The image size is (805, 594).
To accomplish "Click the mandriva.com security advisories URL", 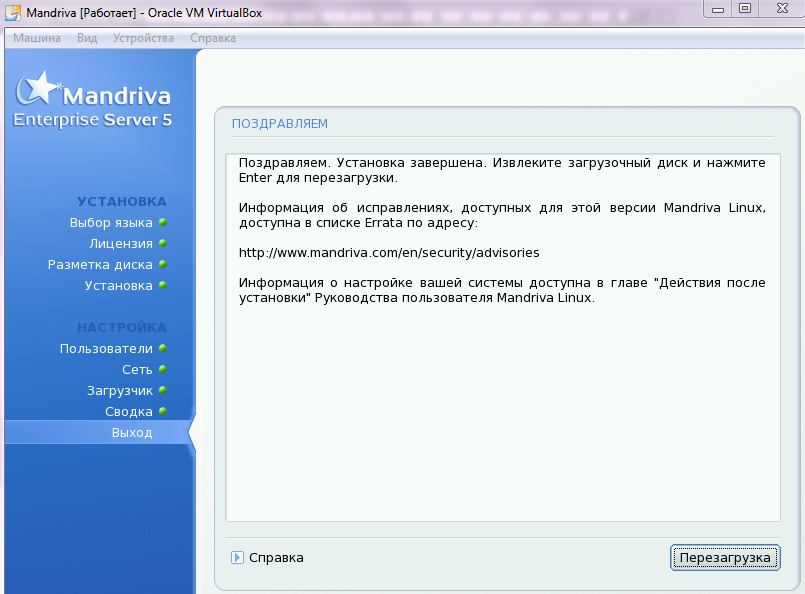I will pyautogui.click(x=389, y=253).
